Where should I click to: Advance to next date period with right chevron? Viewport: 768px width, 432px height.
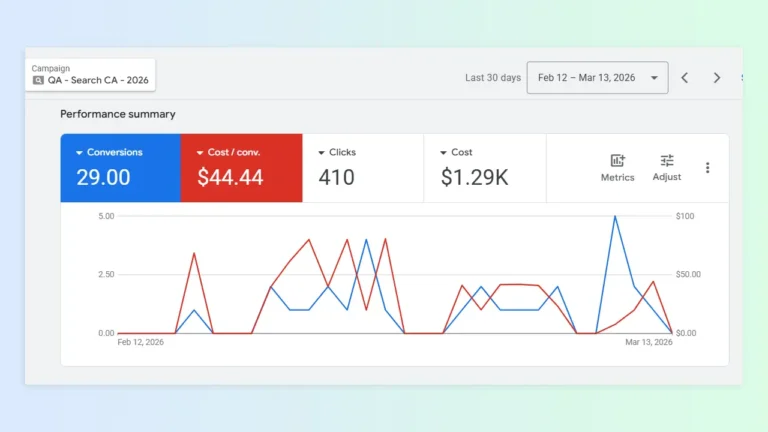(716, 78)
